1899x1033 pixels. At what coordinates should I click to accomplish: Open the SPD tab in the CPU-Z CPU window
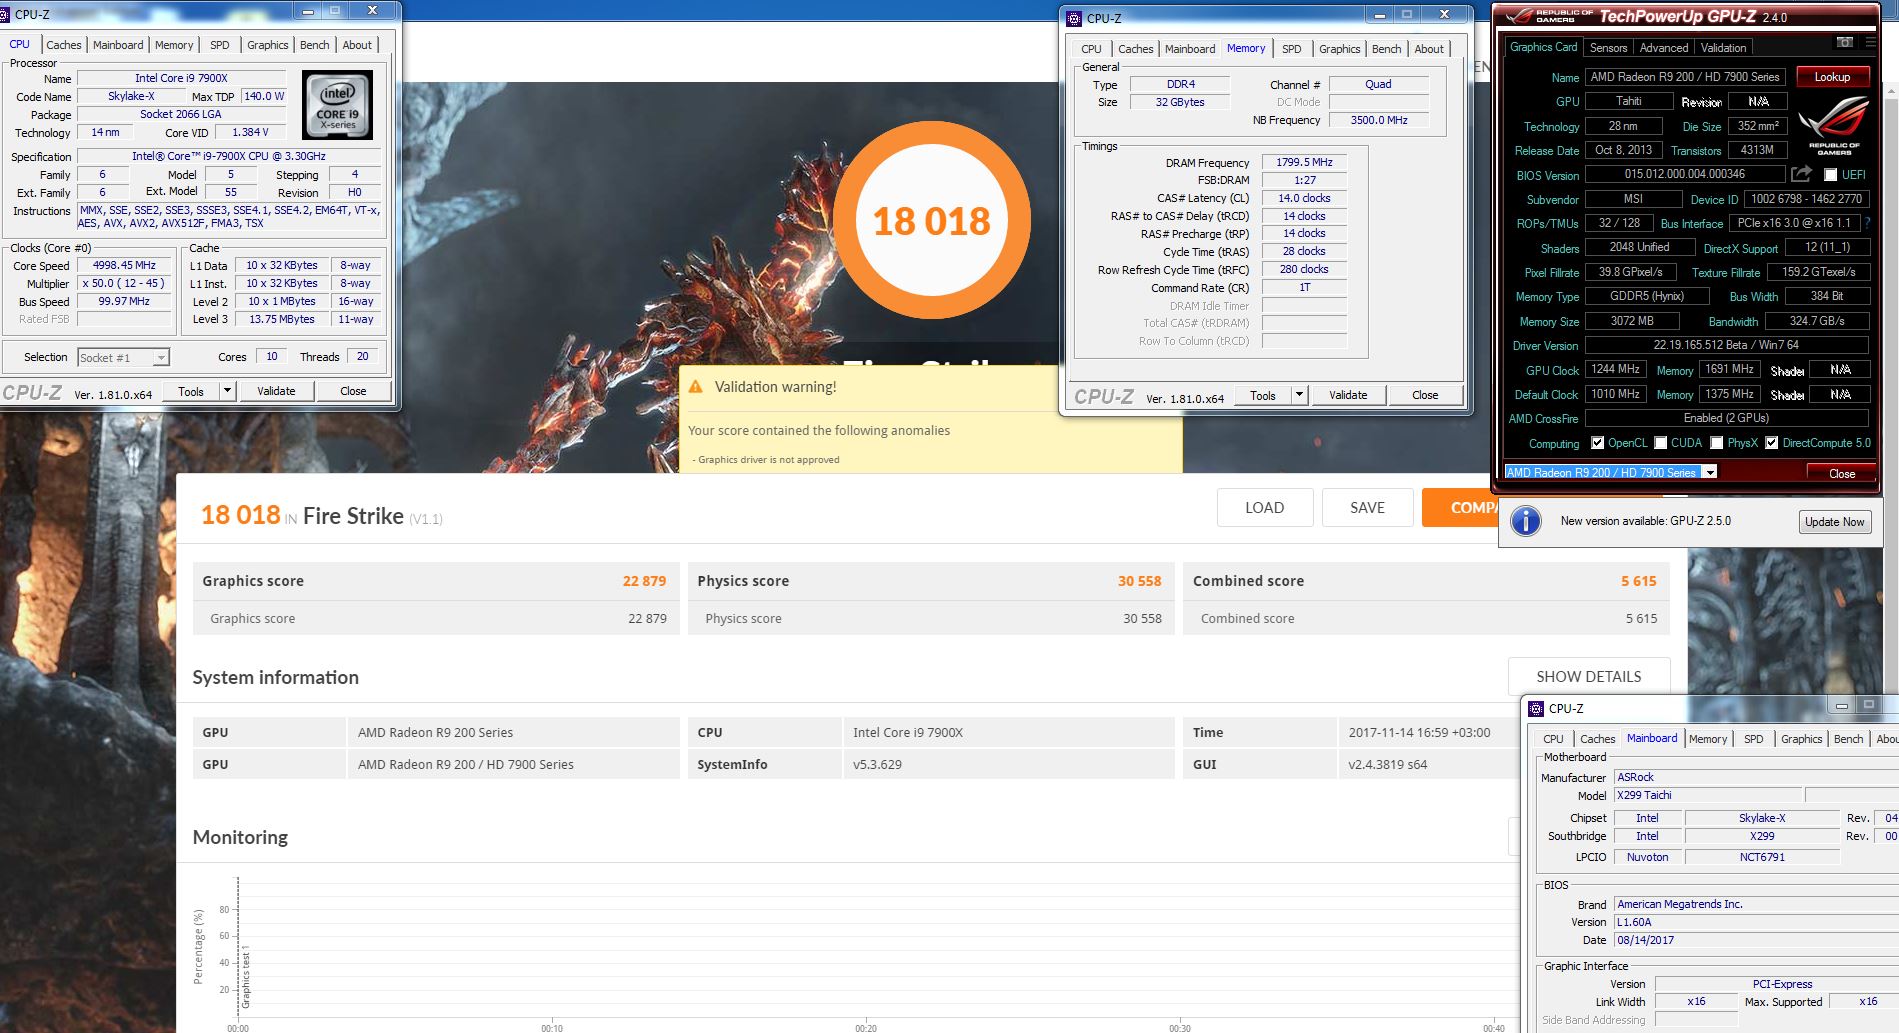tap(219, 45)
